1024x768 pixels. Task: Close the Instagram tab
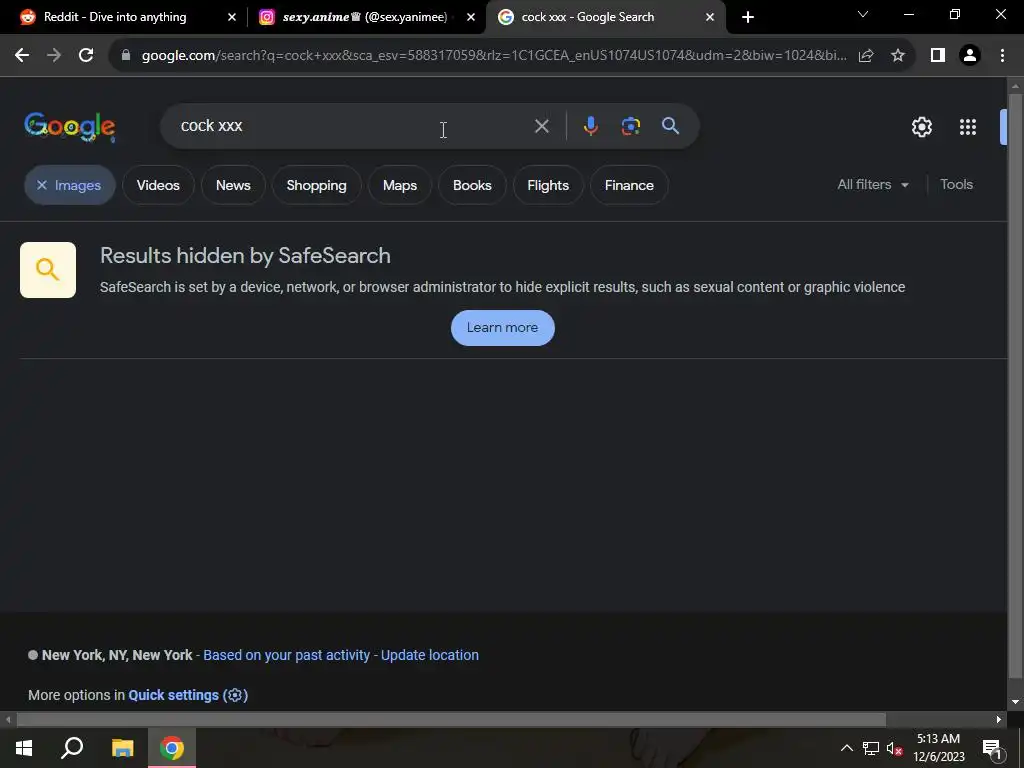471,17
